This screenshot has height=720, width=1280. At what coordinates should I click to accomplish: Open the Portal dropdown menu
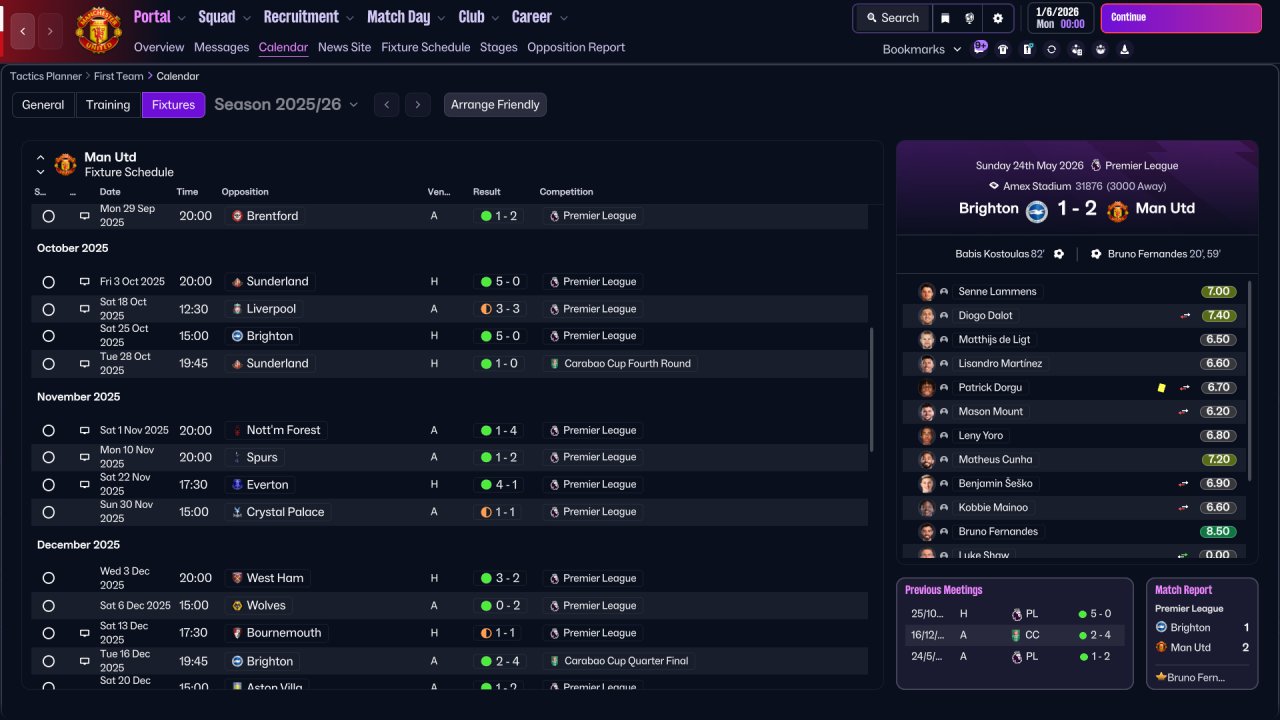point(160,17)
